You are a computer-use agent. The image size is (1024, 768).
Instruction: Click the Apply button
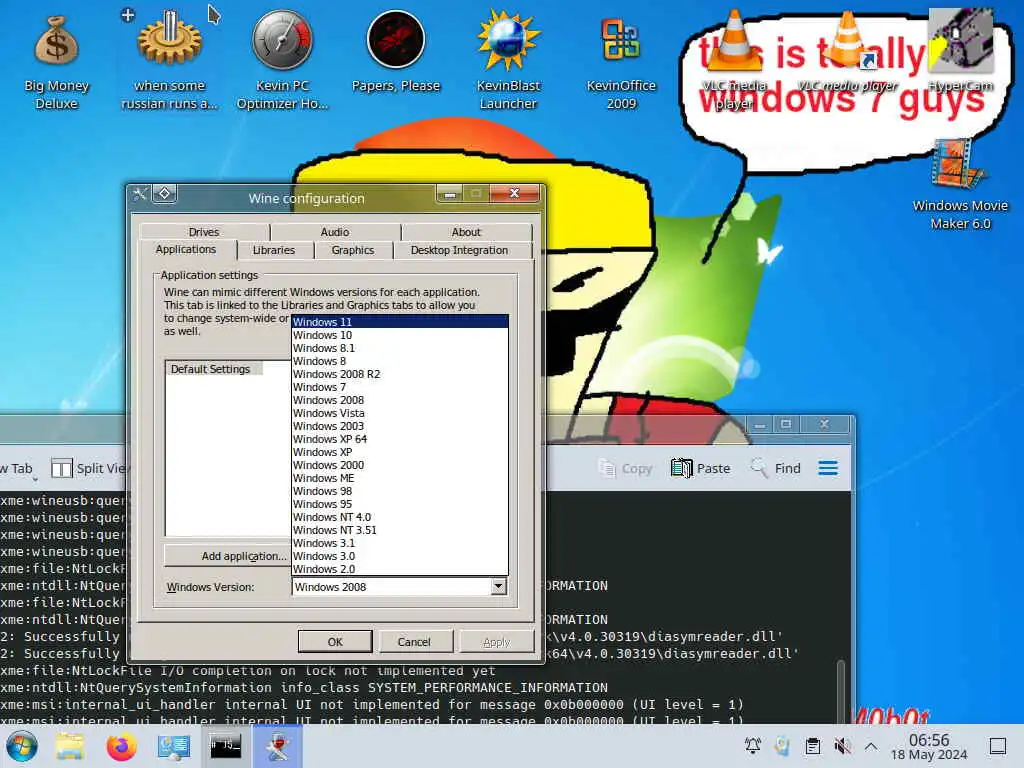click(x=496, y=642)
